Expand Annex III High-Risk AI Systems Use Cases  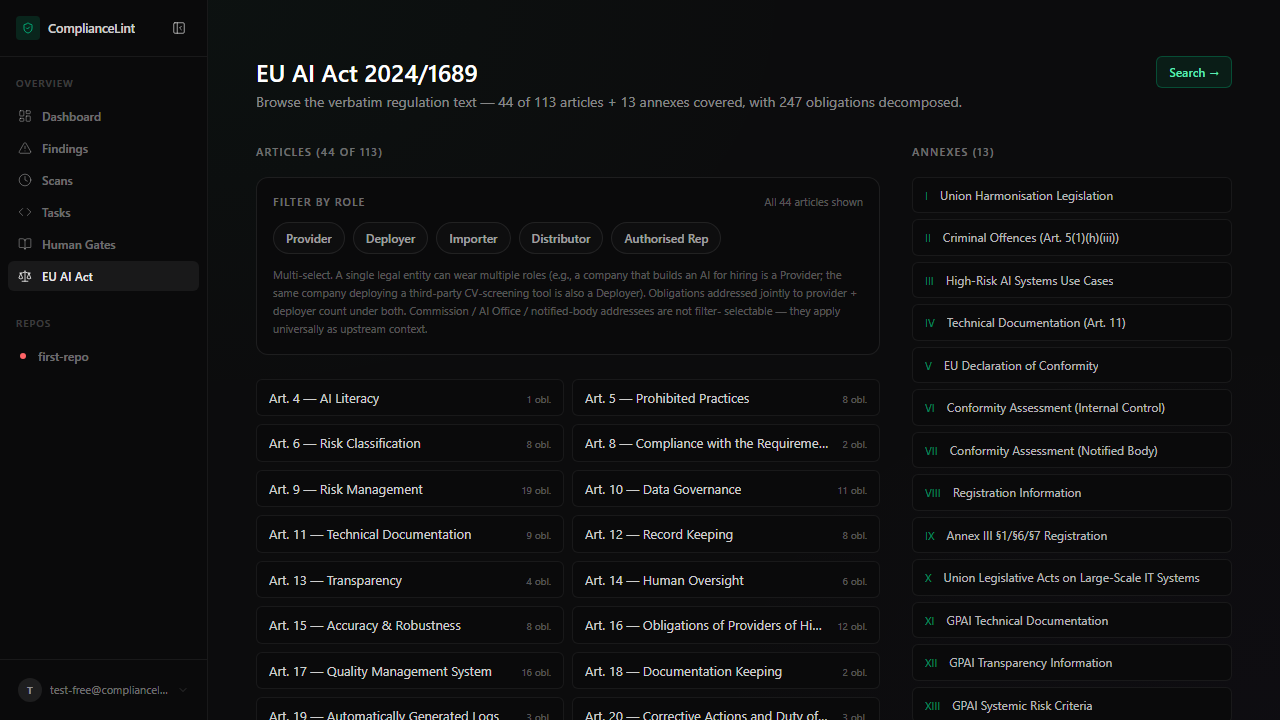point(1071,281)
